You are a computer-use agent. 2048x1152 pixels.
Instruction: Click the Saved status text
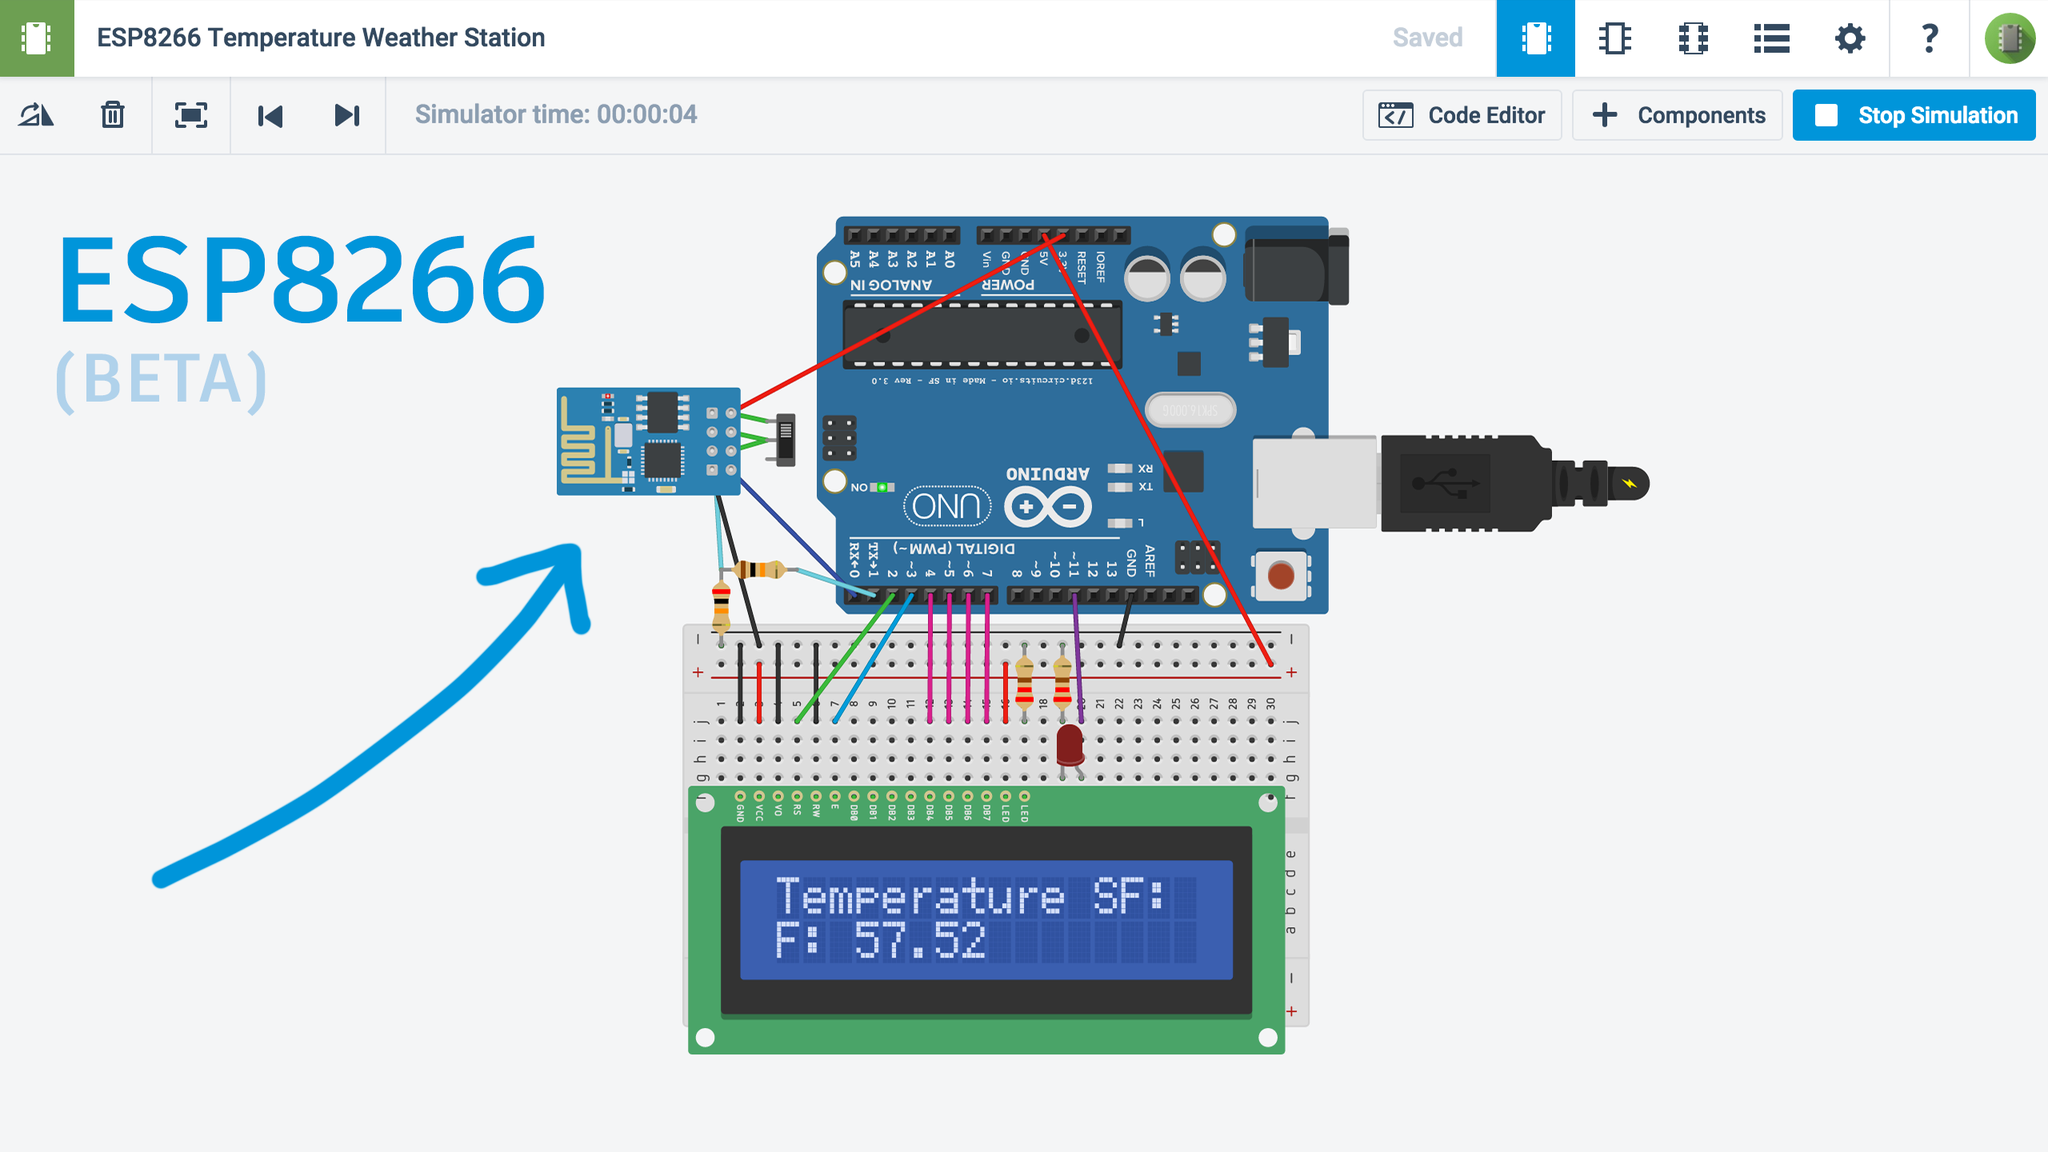click(1427, 38)
